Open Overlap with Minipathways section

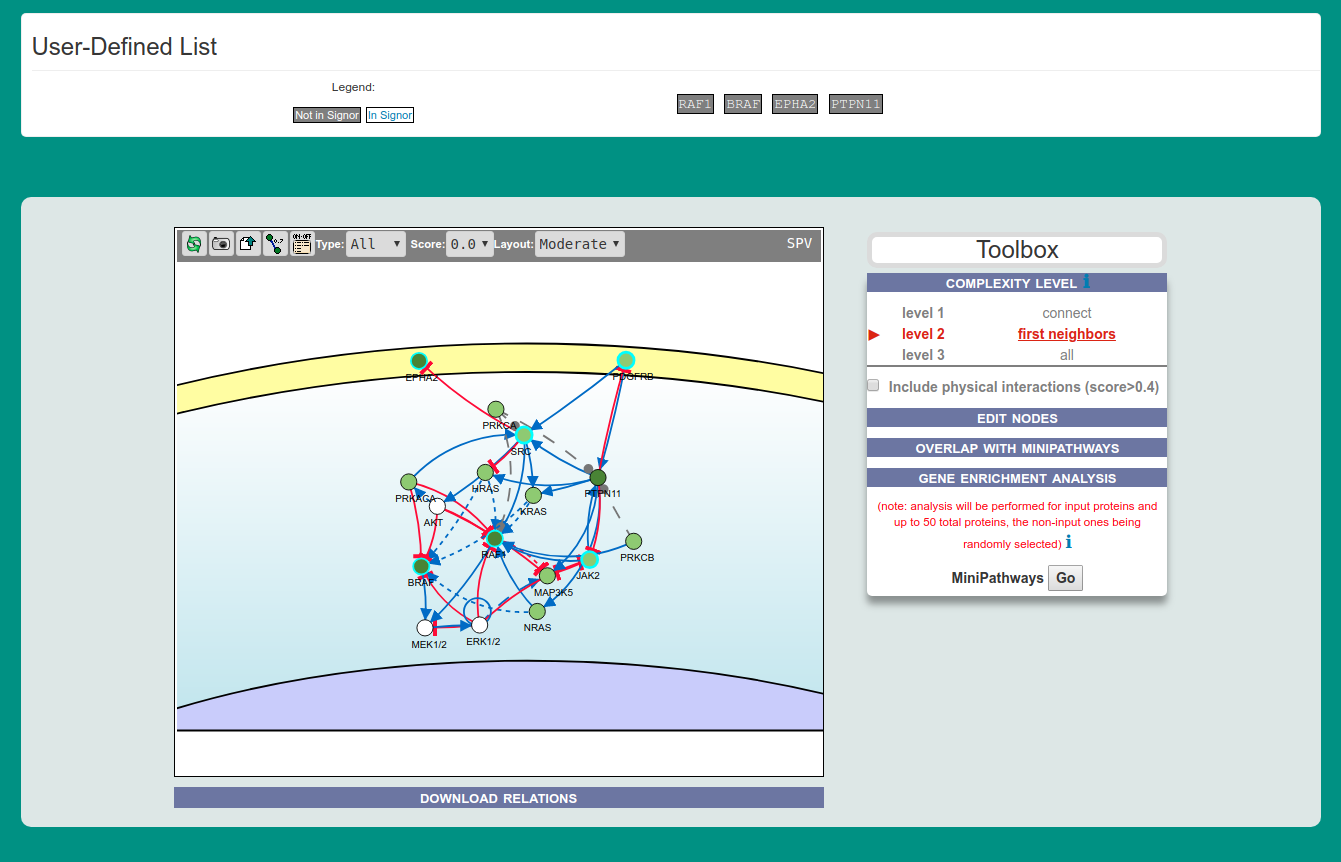point(1017,448)
